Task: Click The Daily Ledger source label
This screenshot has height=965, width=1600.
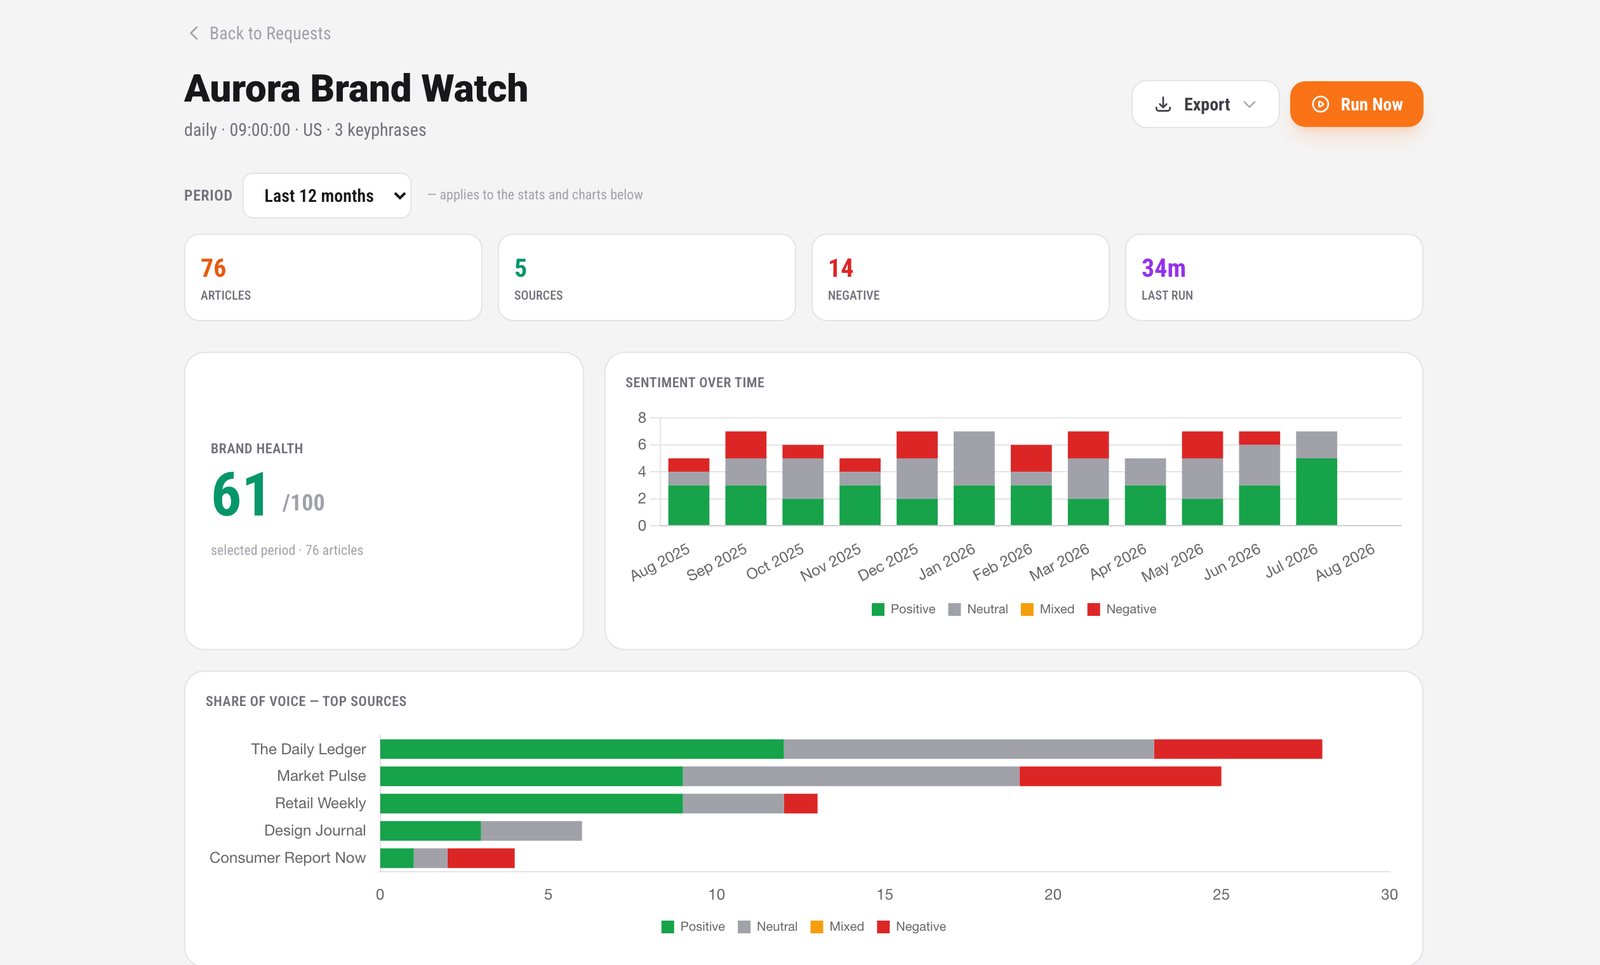Action: (308, 749)
